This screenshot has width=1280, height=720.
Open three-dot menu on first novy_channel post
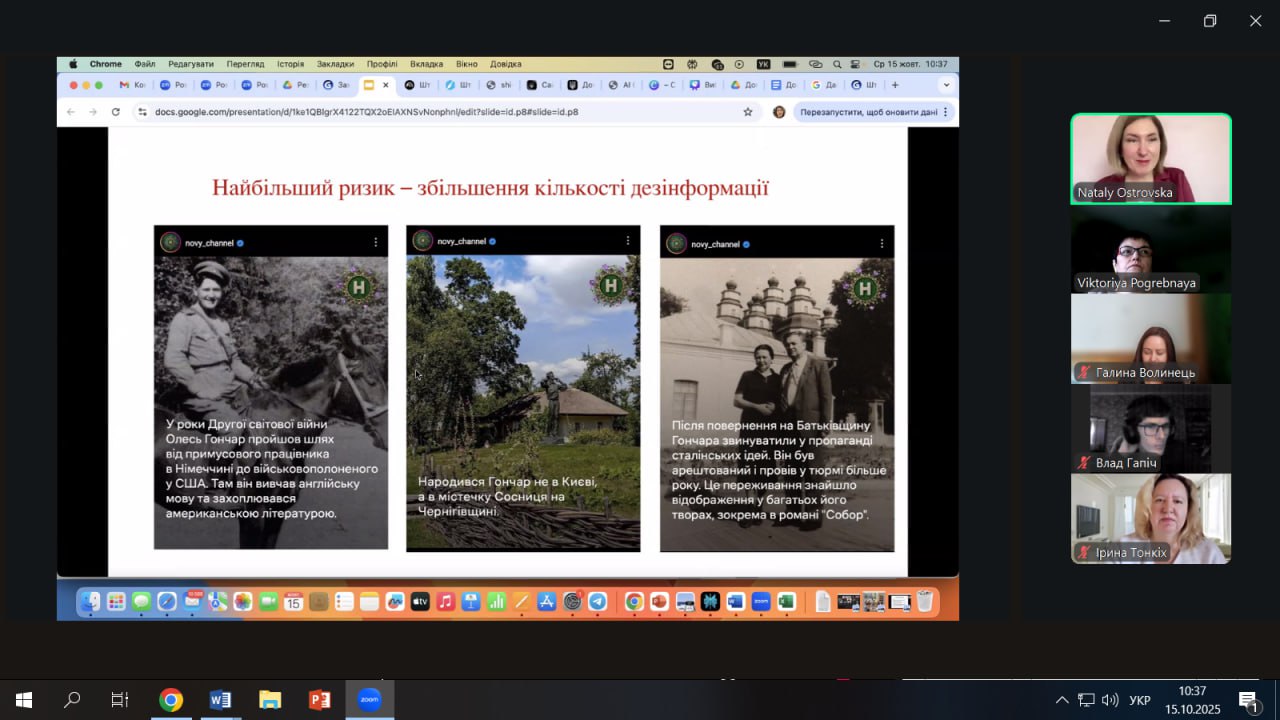click(x=376, y=242)
